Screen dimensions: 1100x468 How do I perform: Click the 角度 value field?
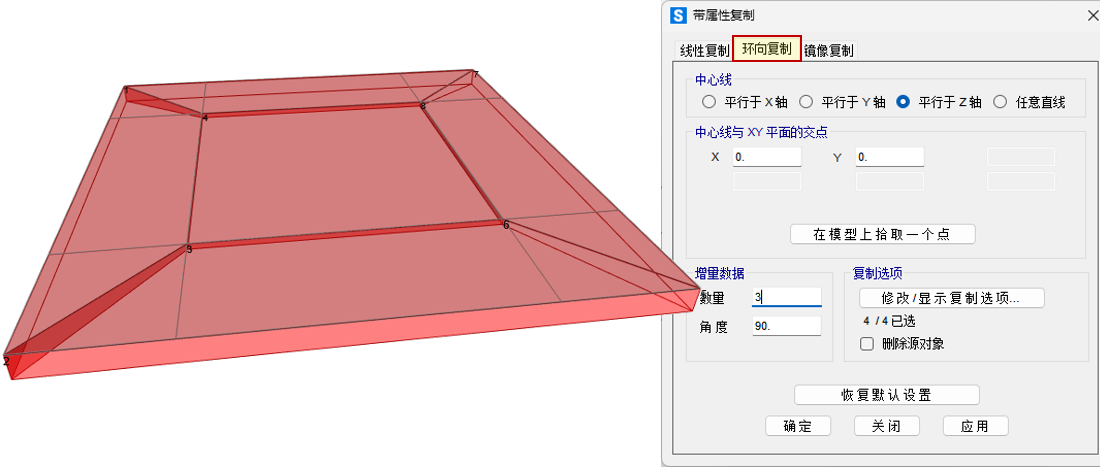tap(786, 326)
